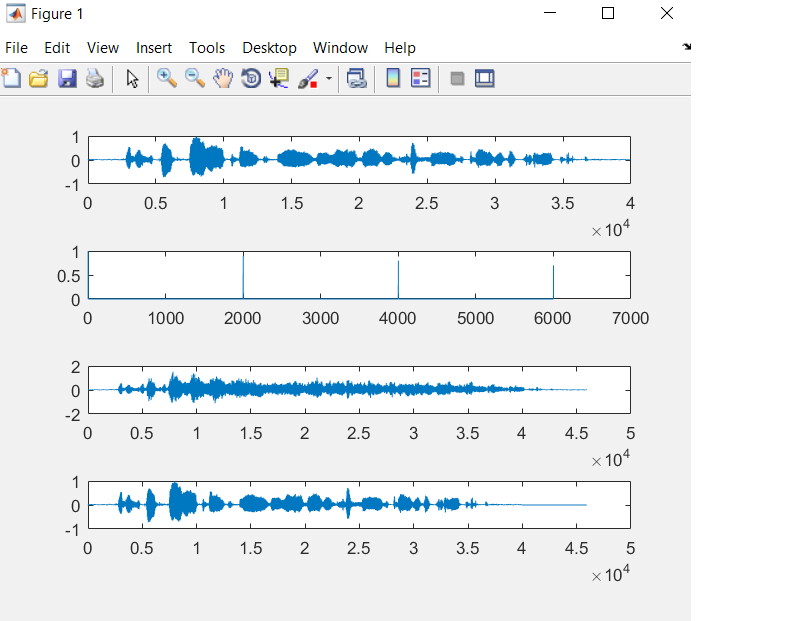The height and width of the screenshot is (621, 799).
Task: Click the '5000' tick label of second subplot
Action: click(x=475, y=318)
